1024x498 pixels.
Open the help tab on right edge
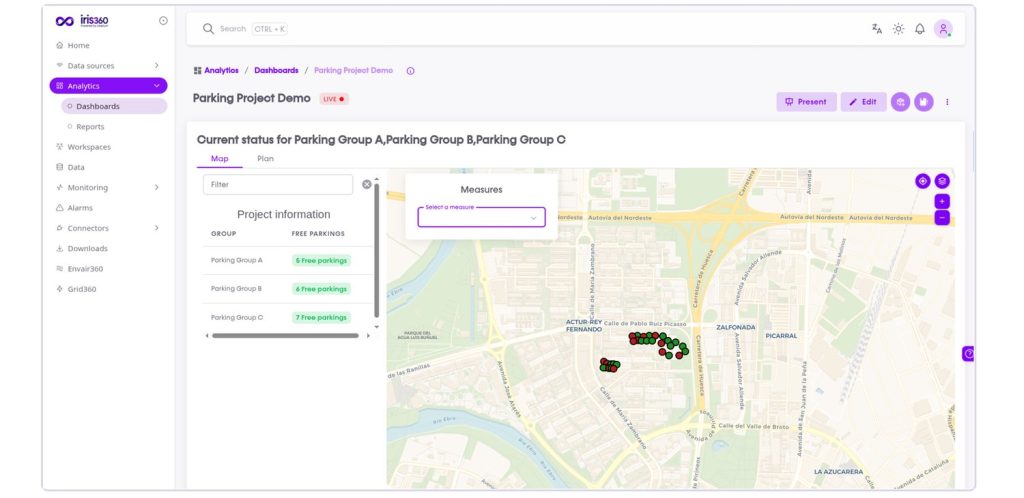(x=968, y=354)
